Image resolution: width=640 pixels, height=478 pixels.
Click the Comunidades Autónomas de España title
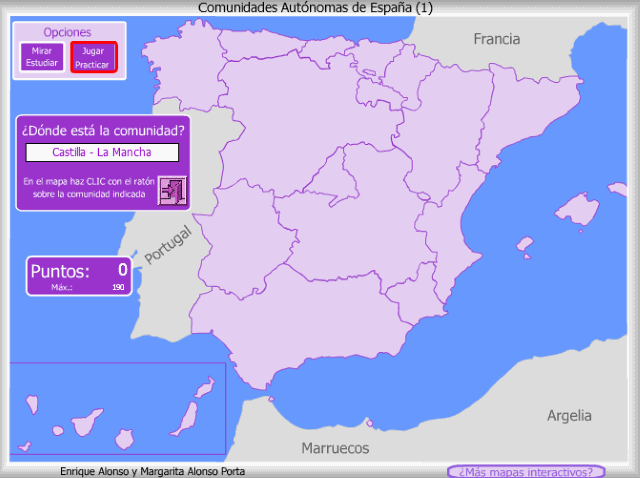tap(315, 7)
